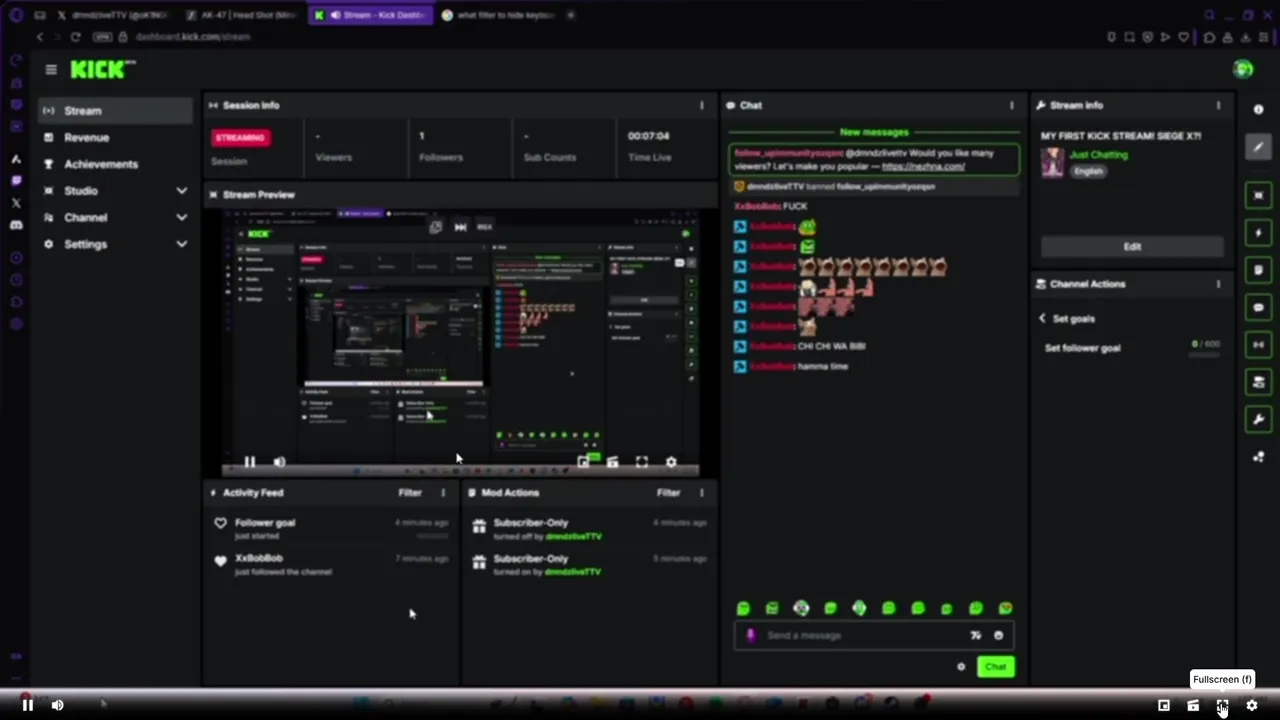Open X from browser sidebar

[16, 203]
